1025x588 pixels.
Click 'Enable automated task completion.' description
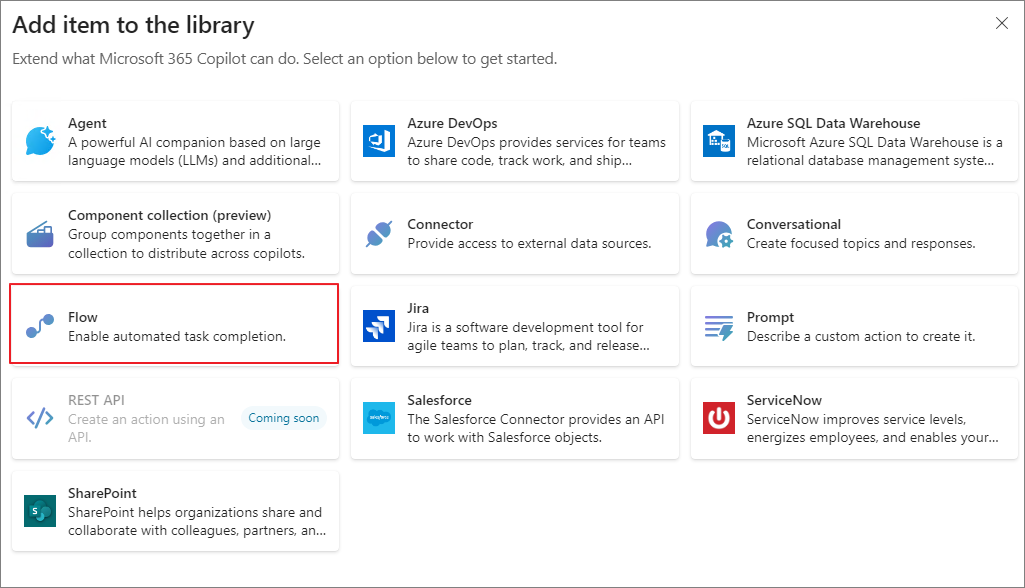click(177, 336)
